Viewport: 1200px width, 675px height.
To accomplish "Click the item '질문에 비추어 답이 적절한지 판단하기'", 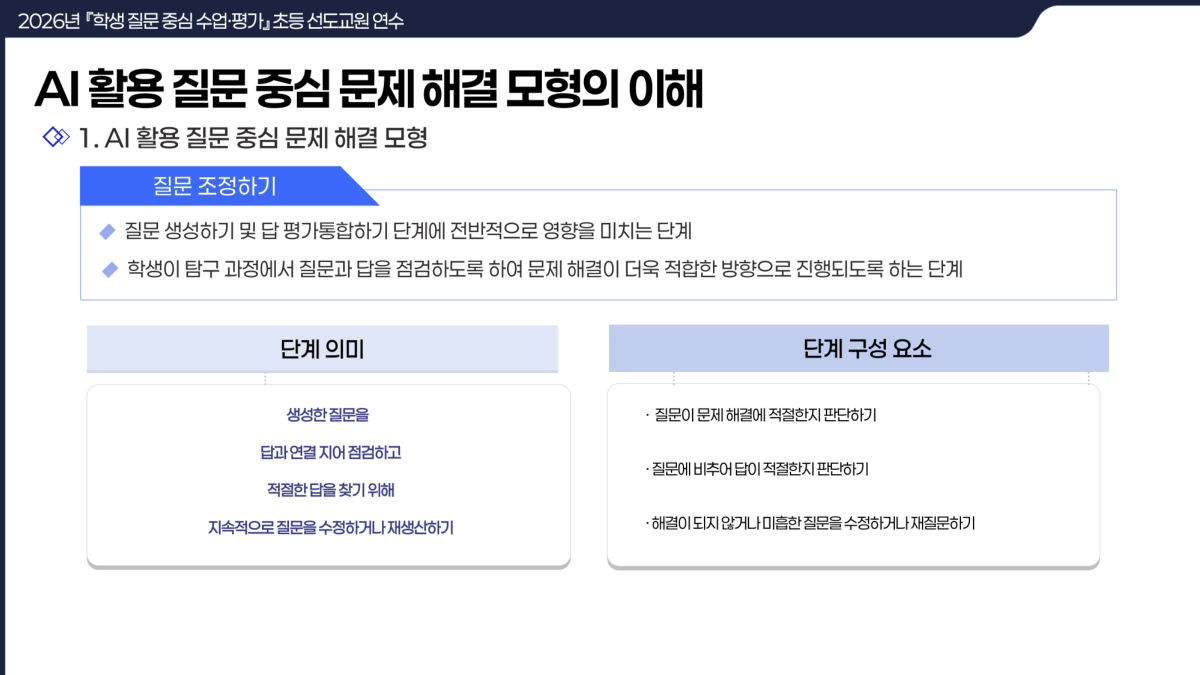I will point(757,468).
